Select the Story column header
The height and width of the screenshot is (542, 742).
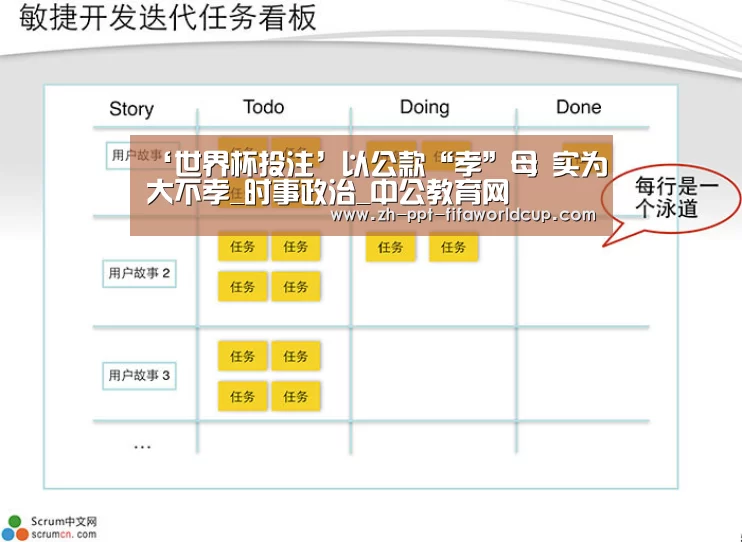coord(132,109)
